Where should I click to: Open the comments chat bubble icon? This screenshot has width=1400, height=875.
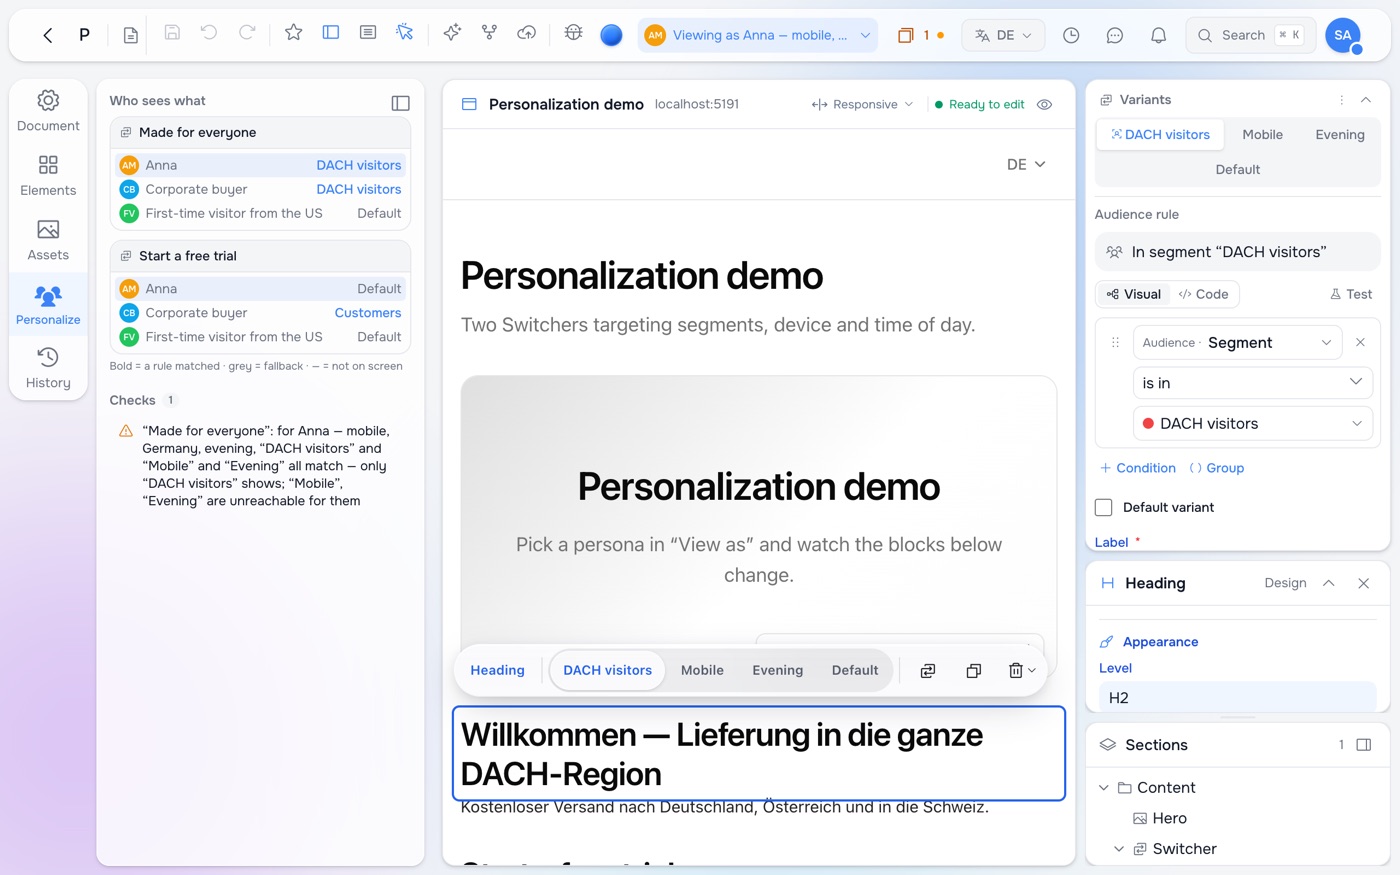1115,35
